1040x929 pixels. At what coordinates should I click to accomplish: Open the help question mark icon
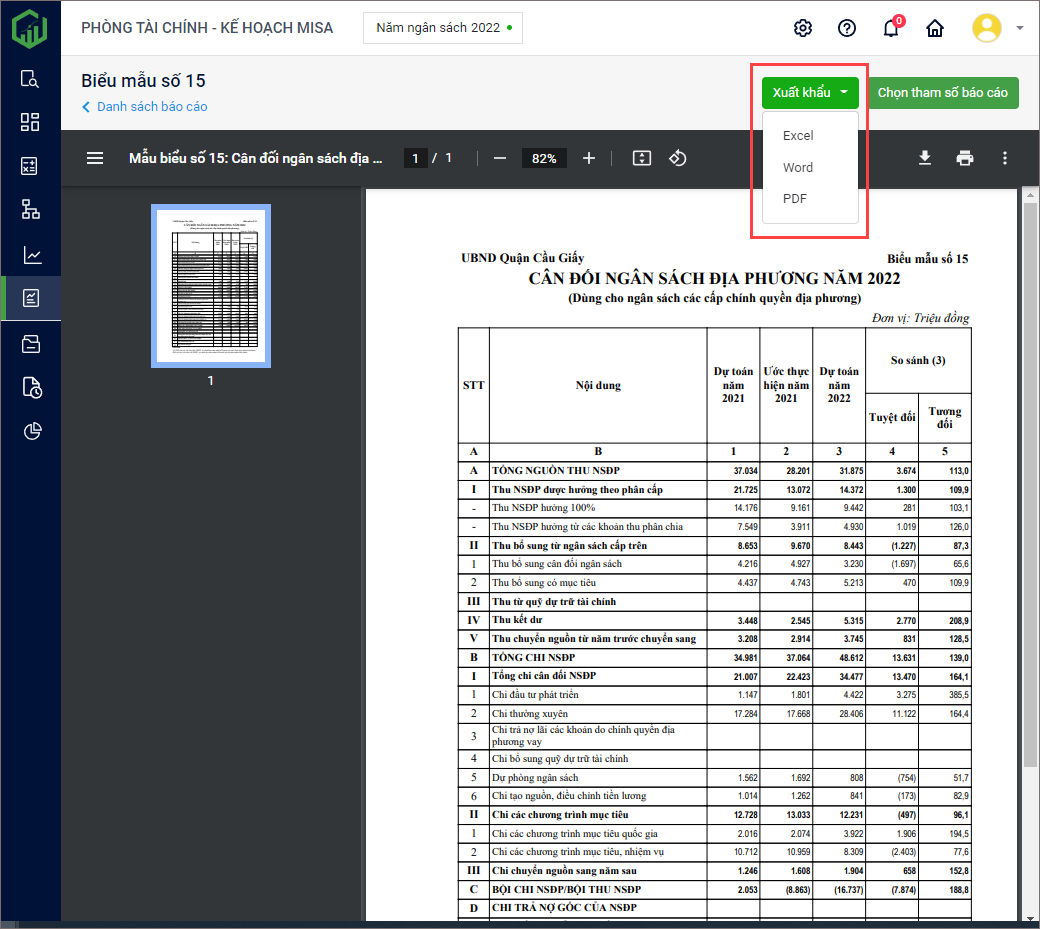847,28
